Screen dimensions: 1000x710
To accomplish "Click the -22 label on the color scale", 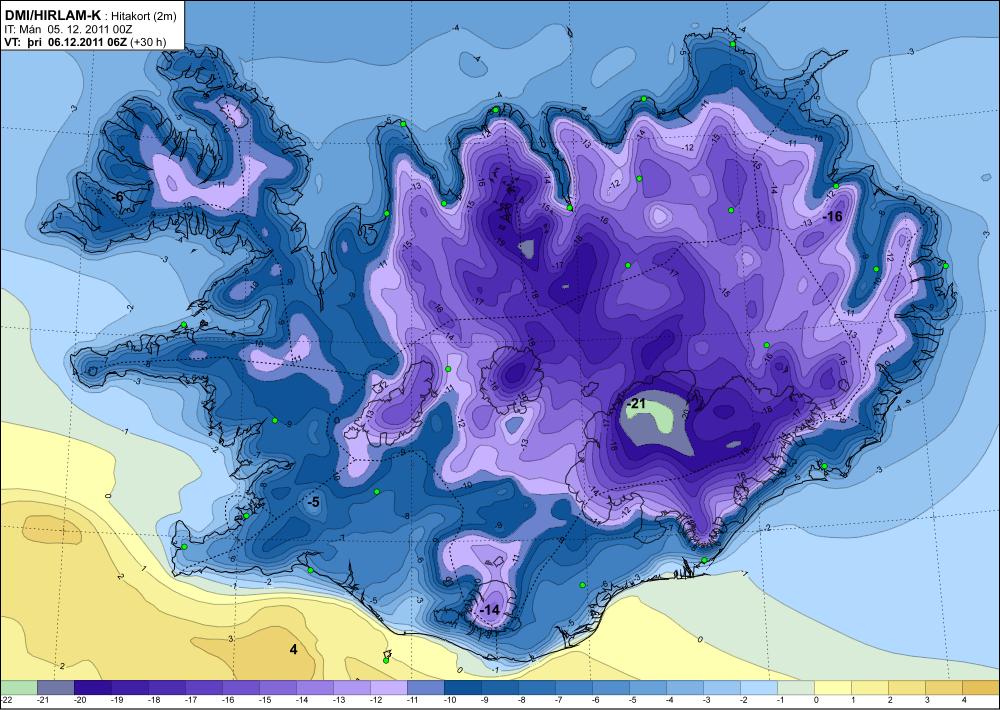I will tap(7, 700).
